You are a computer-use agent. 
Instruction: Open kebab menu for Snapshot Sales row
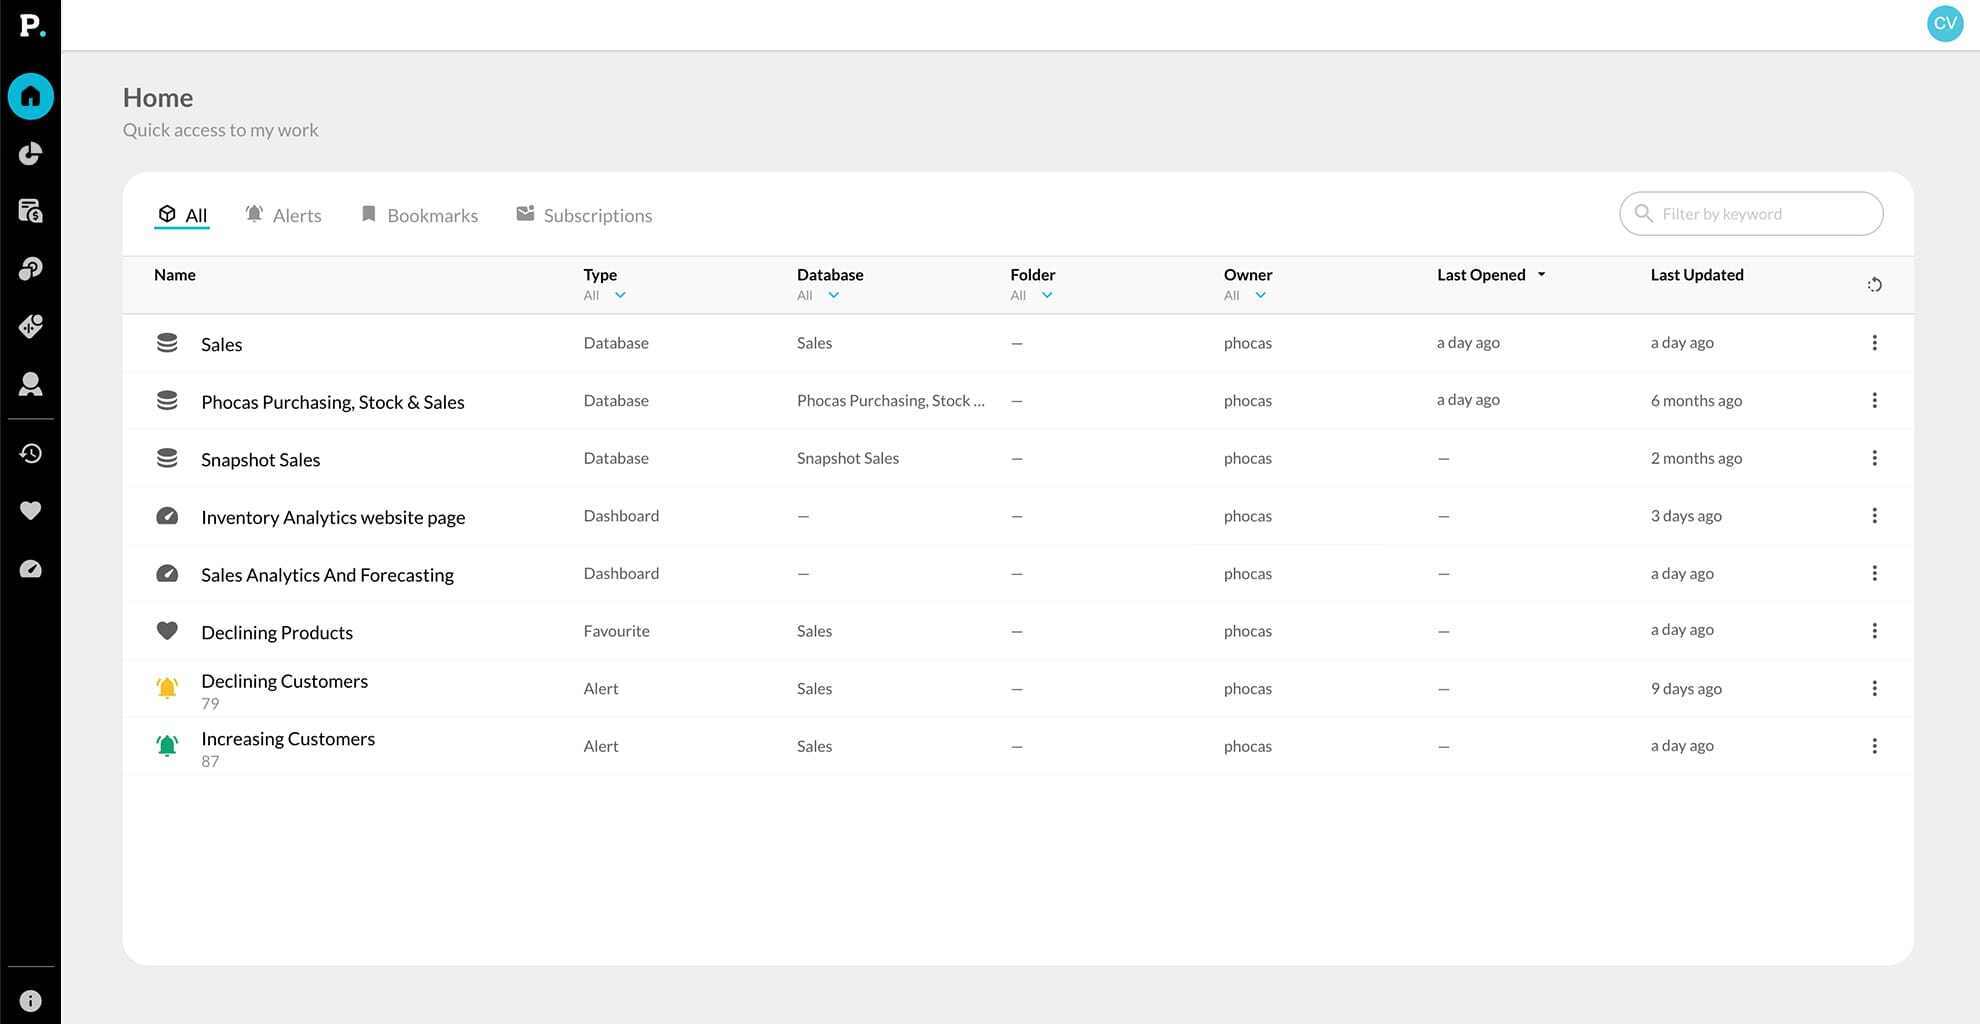point(1874,458)
